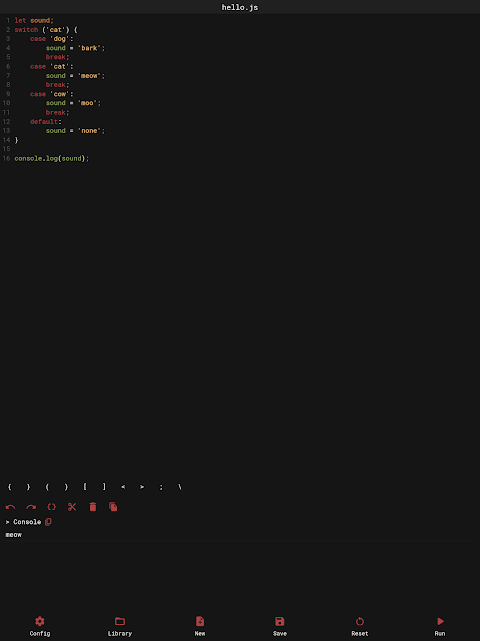This screenshot has height=641, width=480.
Task: Collapse the Console panel arrow
Action: 7,522
